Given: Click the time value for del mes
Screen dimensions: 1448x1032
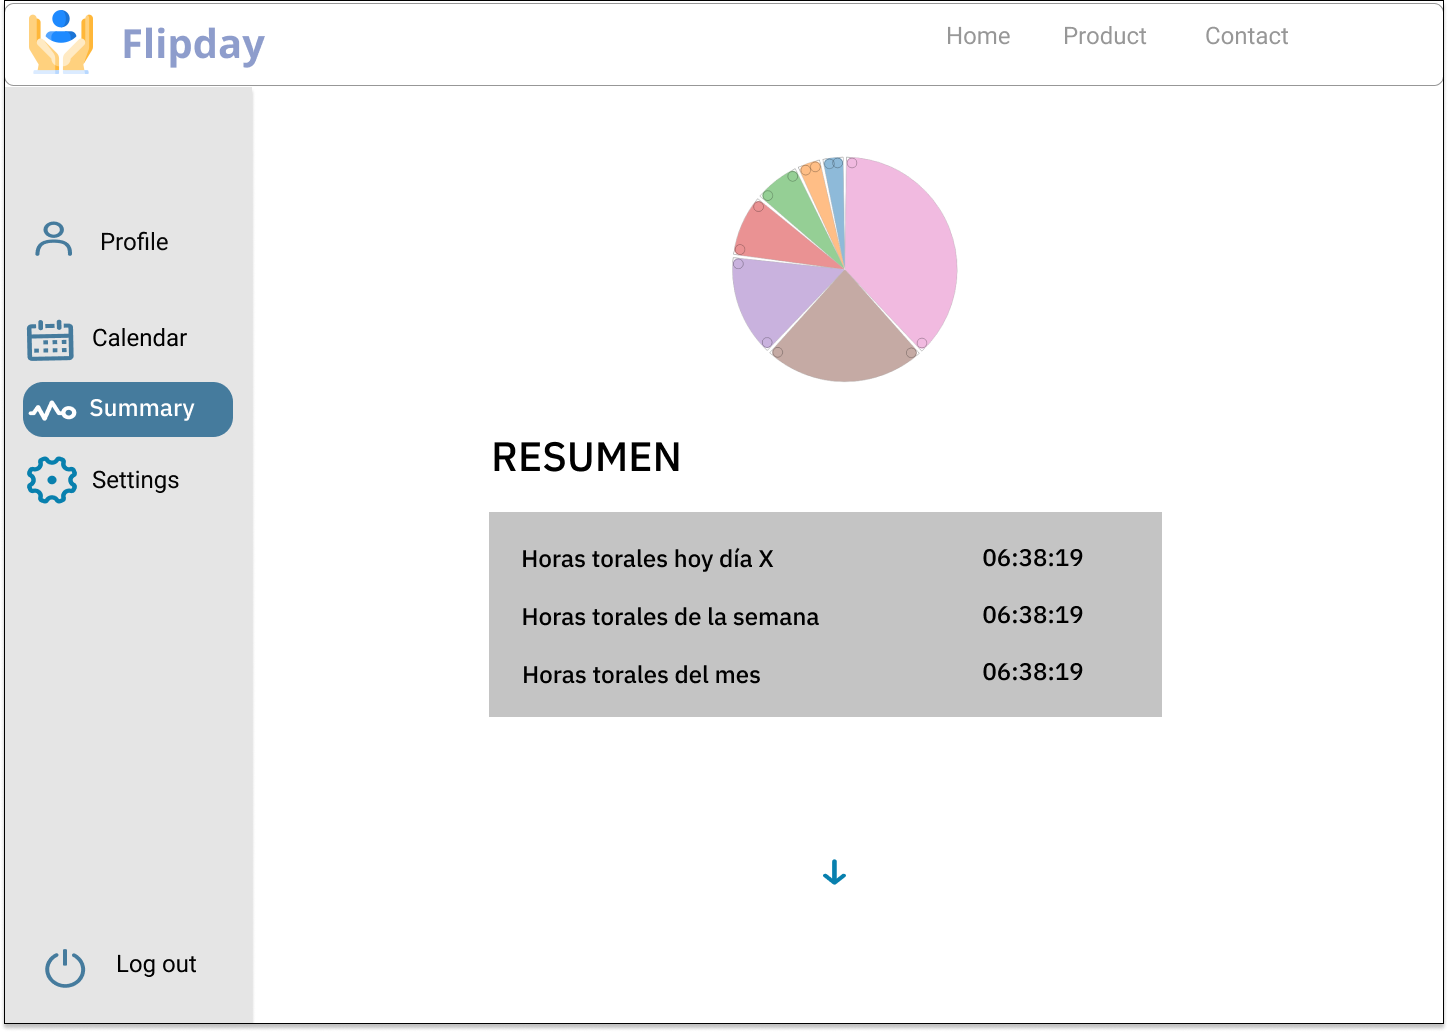Looking at the screenshot, I should [x=1032, y=672].
